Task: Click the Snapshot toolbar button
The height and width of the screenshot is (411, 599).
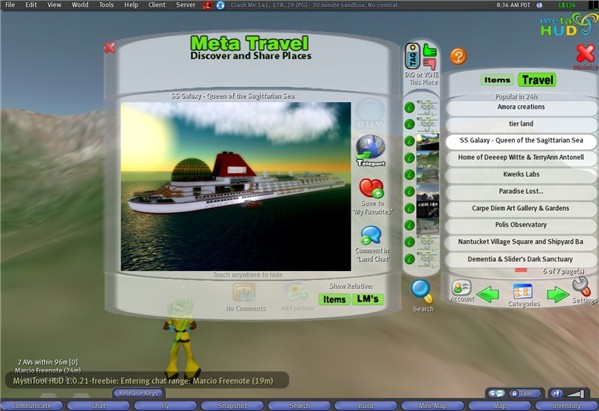Action: point(232,406)
